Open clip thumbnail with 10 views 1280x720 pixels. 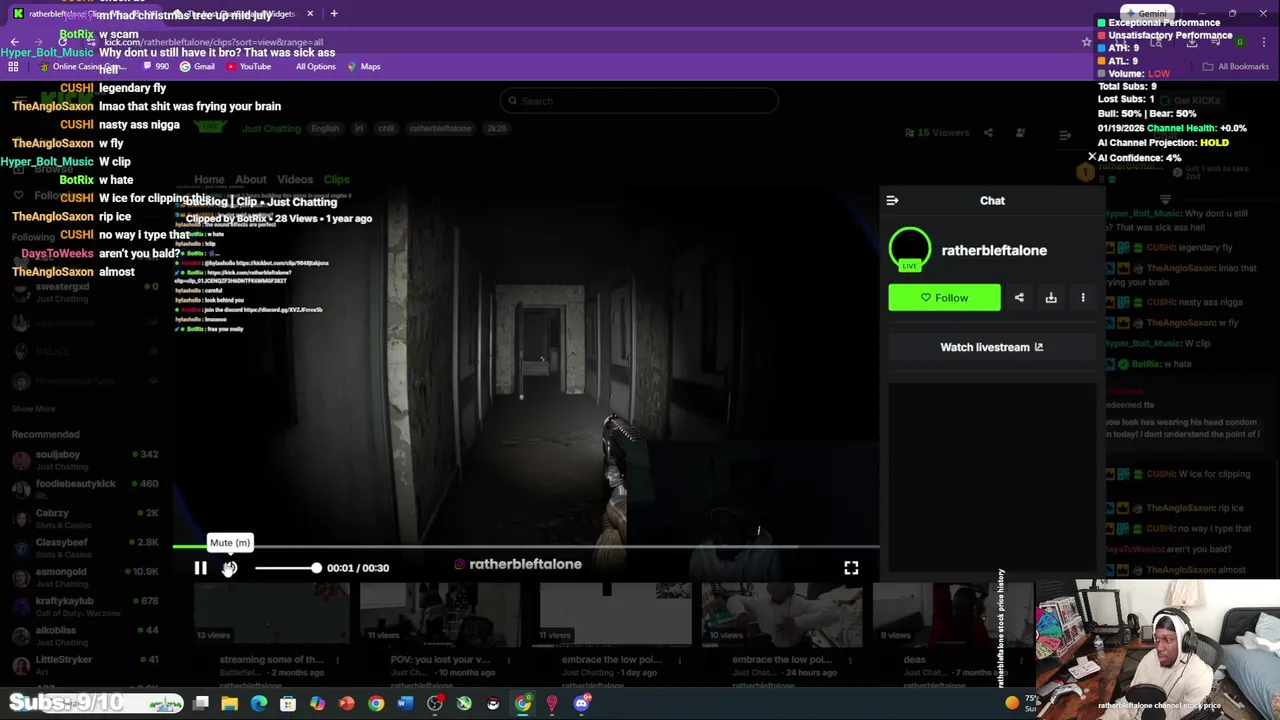781,614
